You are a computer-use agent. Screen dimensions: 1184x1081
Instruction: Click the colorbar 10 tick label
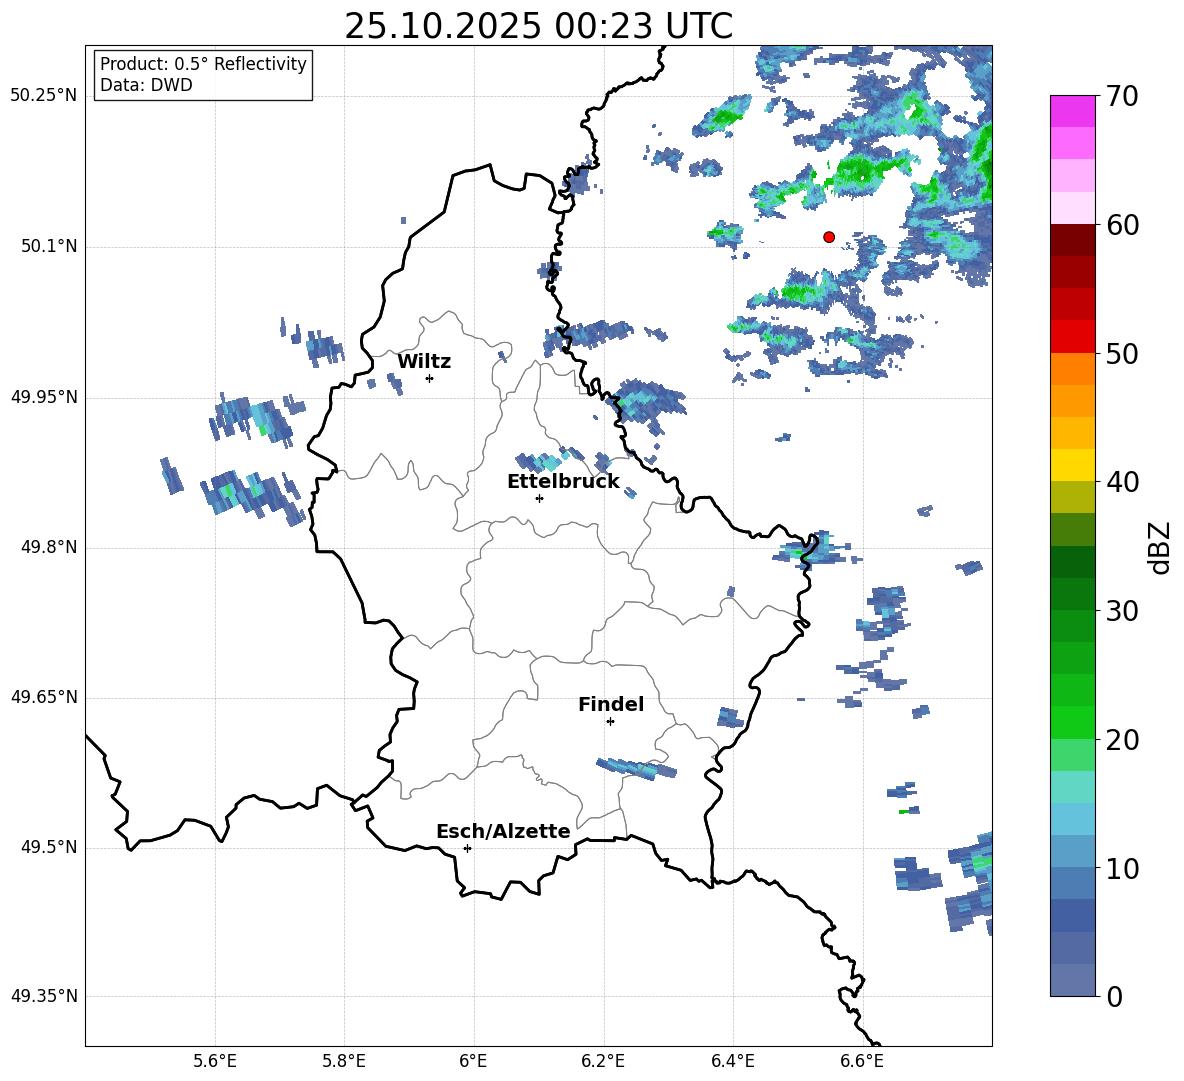click(x=1122, y=868)
